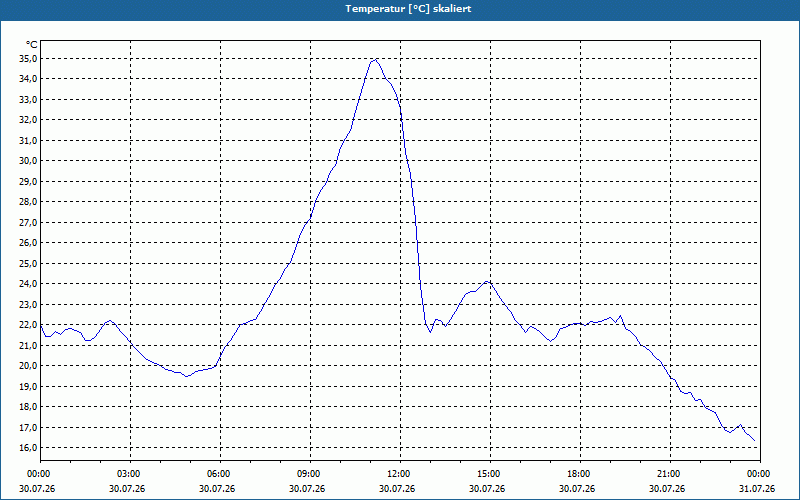The image size is (800, 500).
Task: Click the 31,0 y-axis label
Action: click(28, 140)
